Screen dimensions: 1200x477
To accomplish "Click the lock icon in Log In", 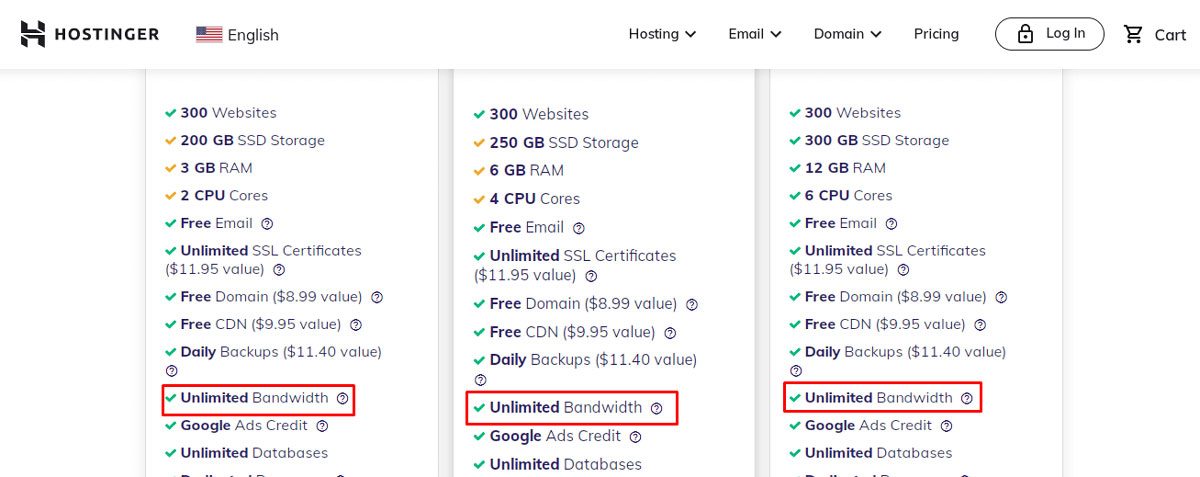I will 1025,34.
